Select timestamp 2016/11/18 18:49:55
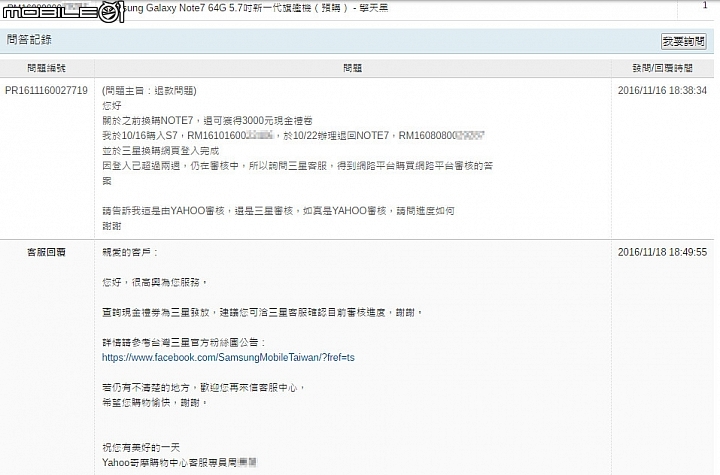The height and width of the screenshot is (475, 720). (662, 252)
